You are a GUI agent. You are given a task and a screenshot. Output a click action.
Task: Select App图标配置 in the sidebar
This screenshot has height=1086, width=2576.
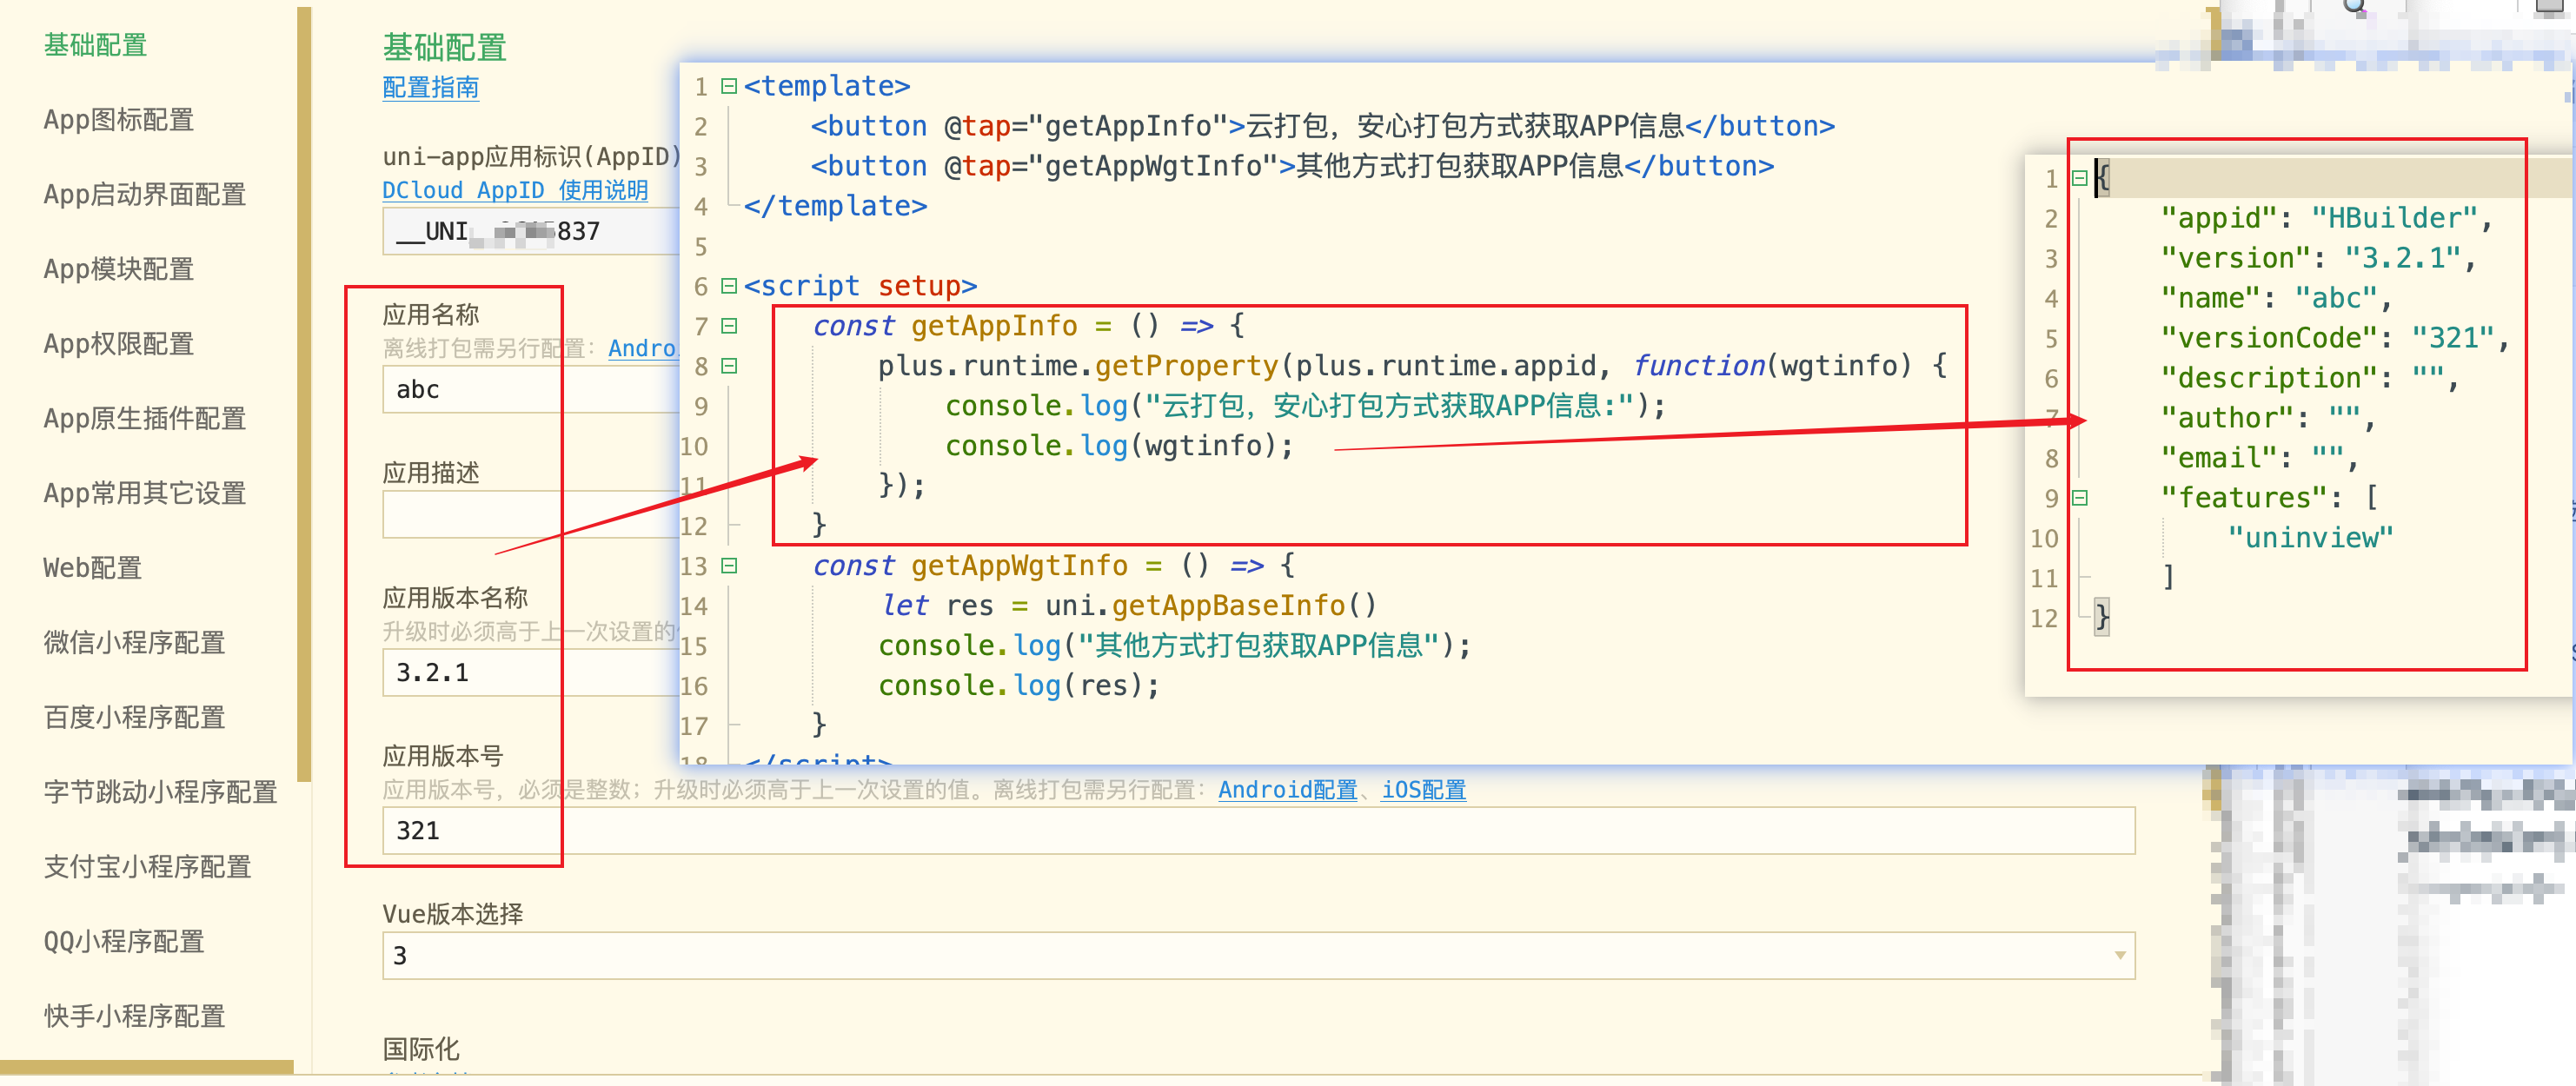click(x=118, y=120)
